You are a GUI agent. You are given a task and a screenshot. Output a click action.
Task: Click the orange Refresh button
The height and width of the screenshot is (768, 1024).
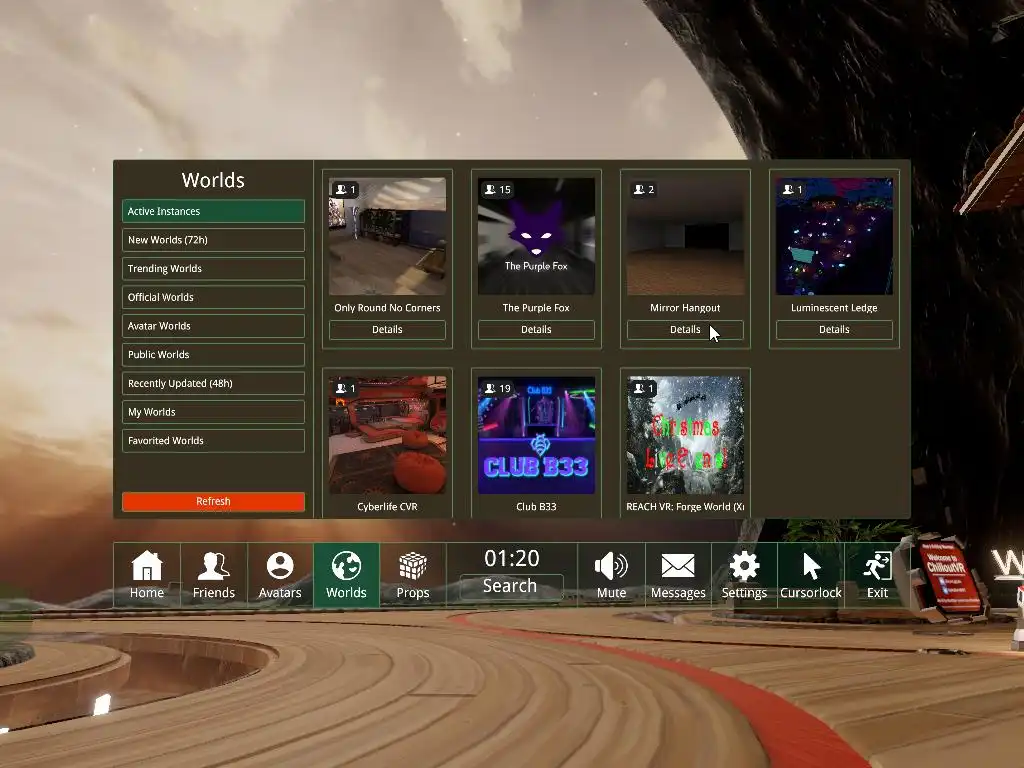click(x=213, y=502)
